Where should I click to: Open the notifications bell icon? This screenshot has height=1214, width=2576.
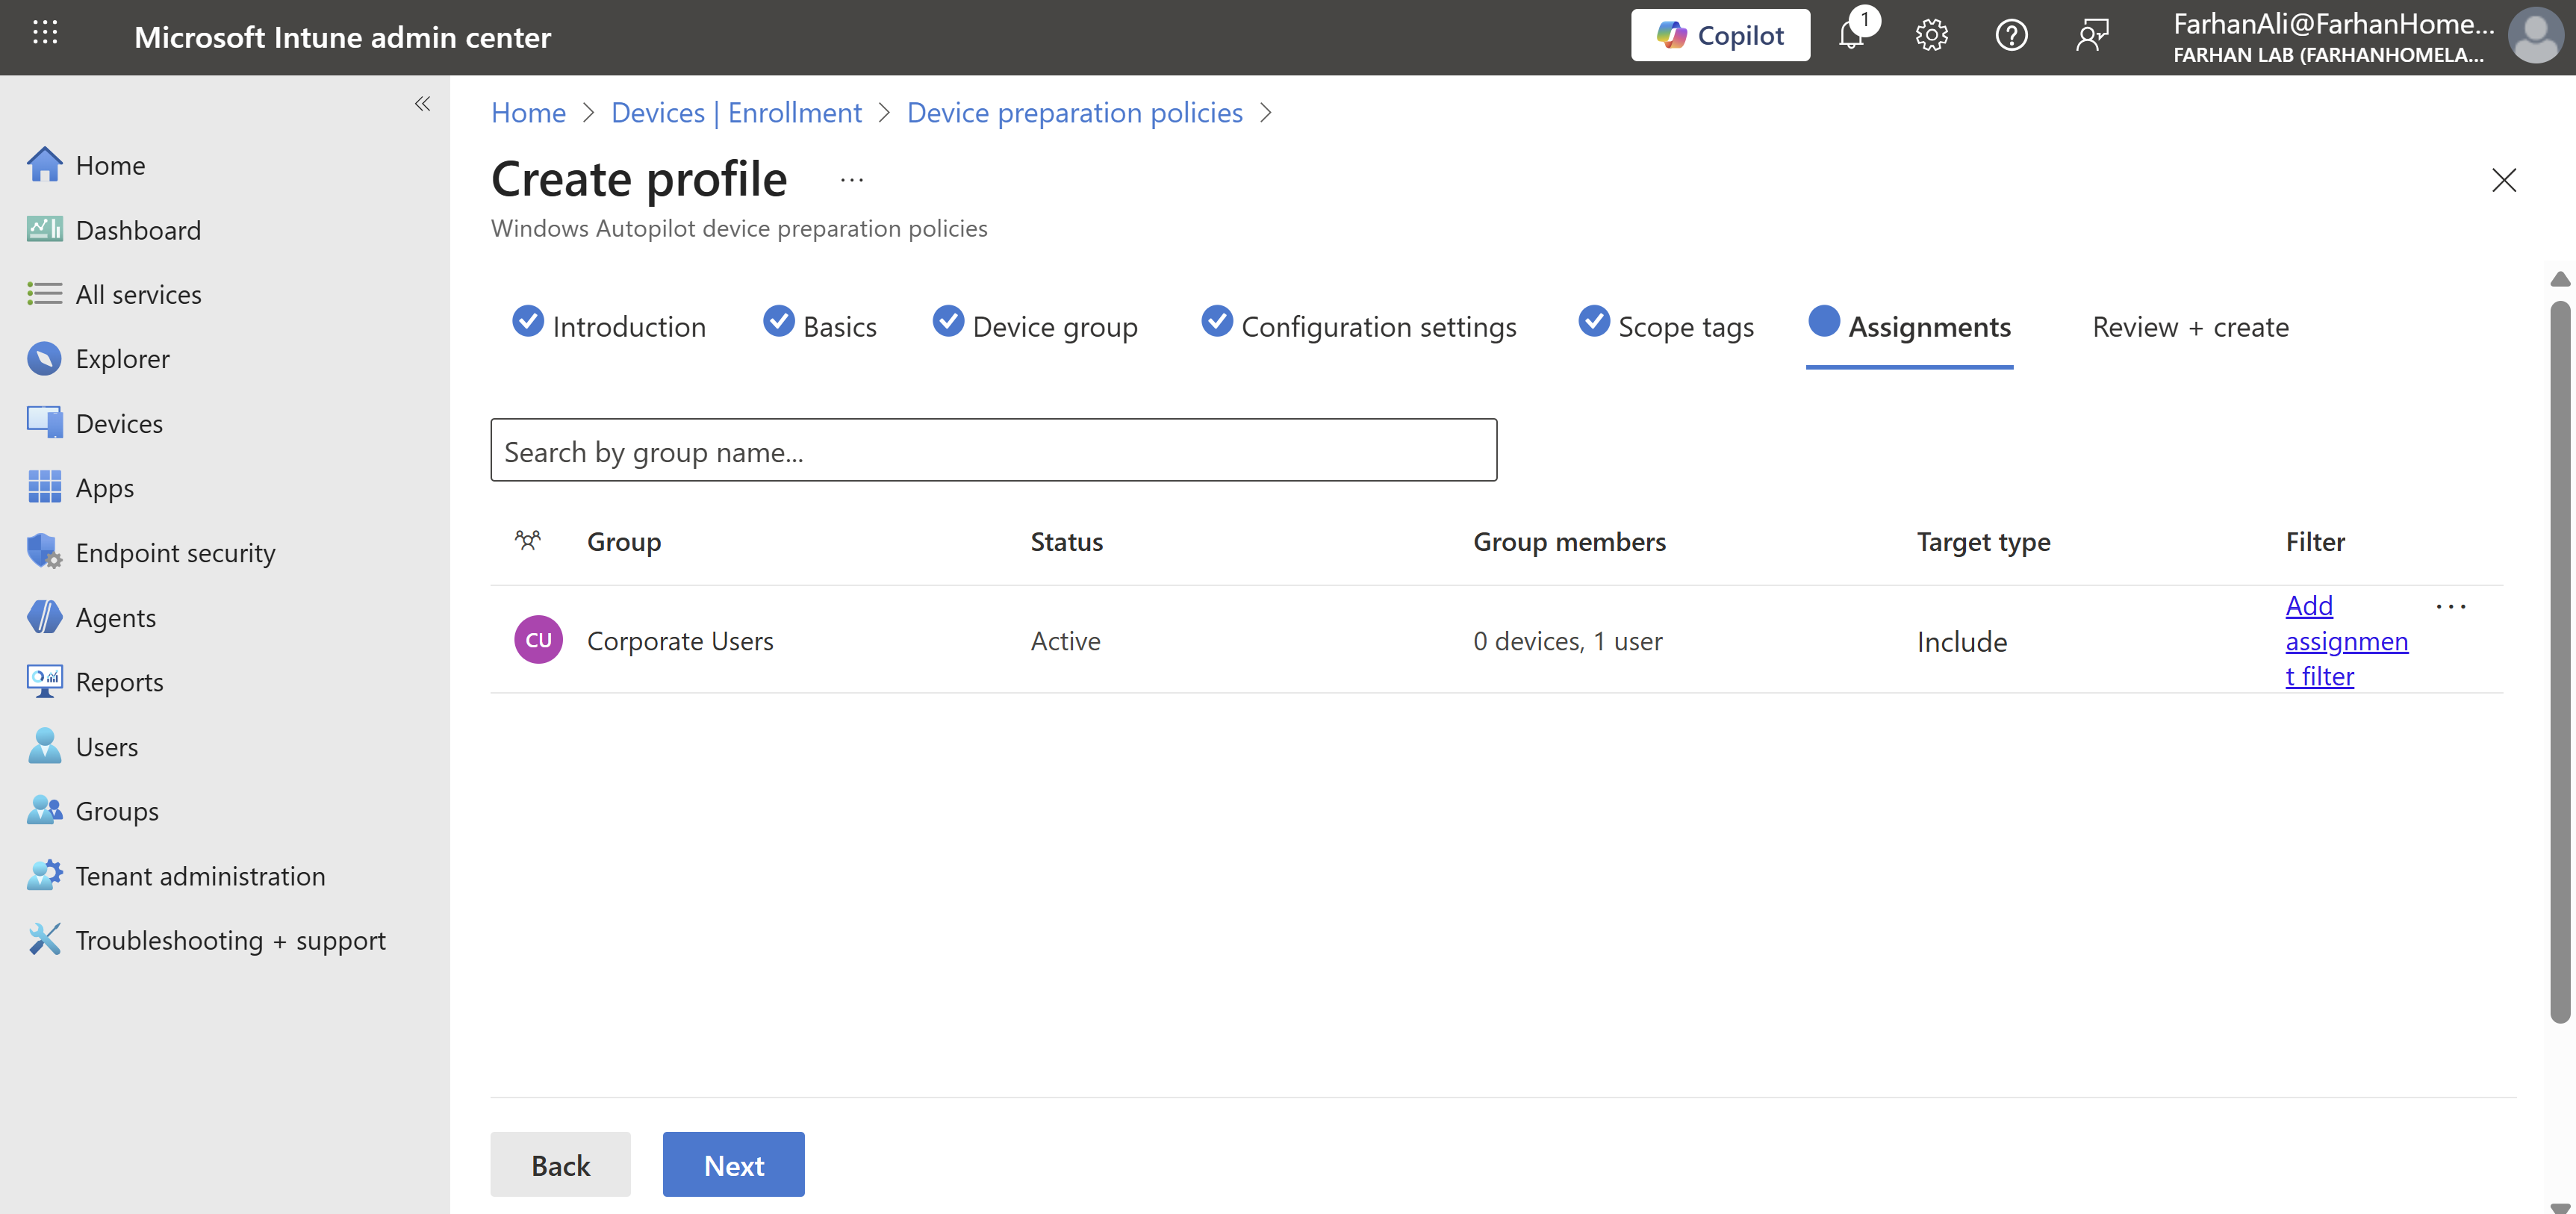(x=1851, y=36)
